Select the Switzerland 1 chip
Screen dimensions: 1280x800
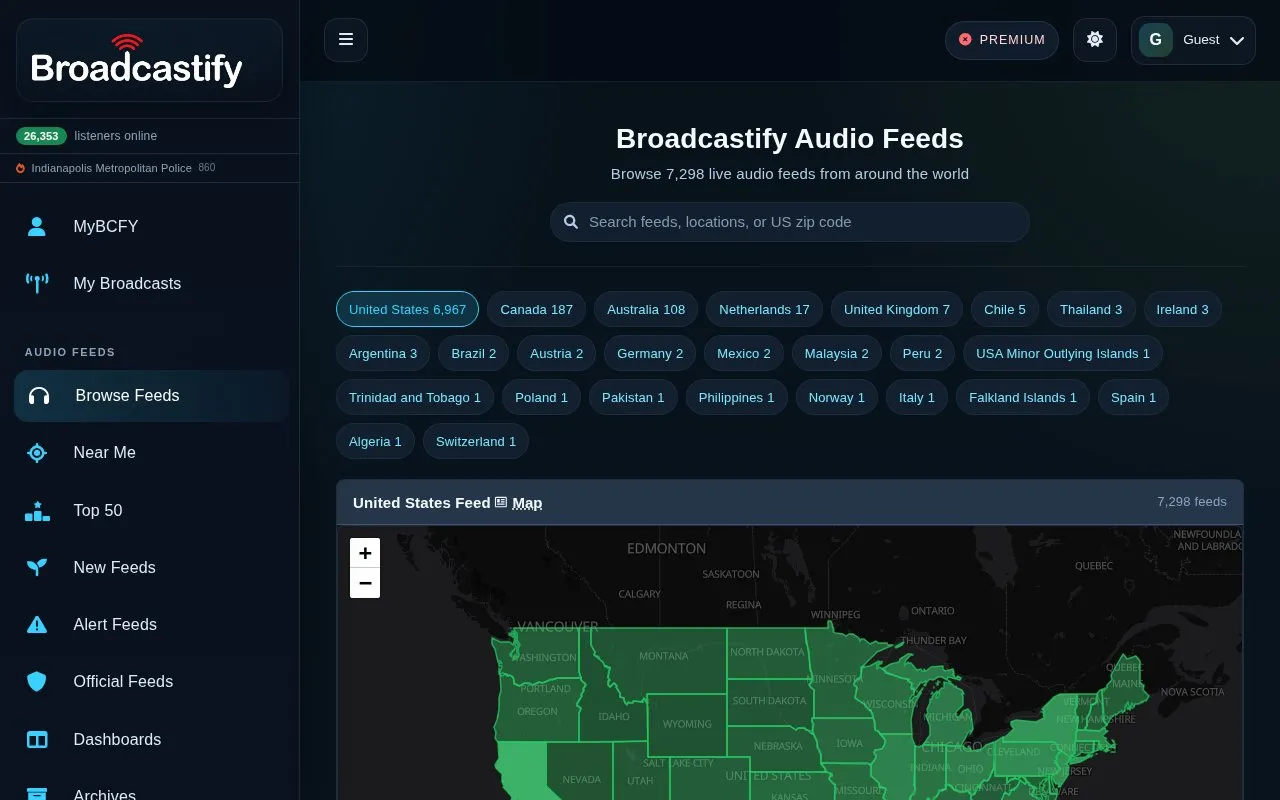pyautogui.click(x=476, y=441)
